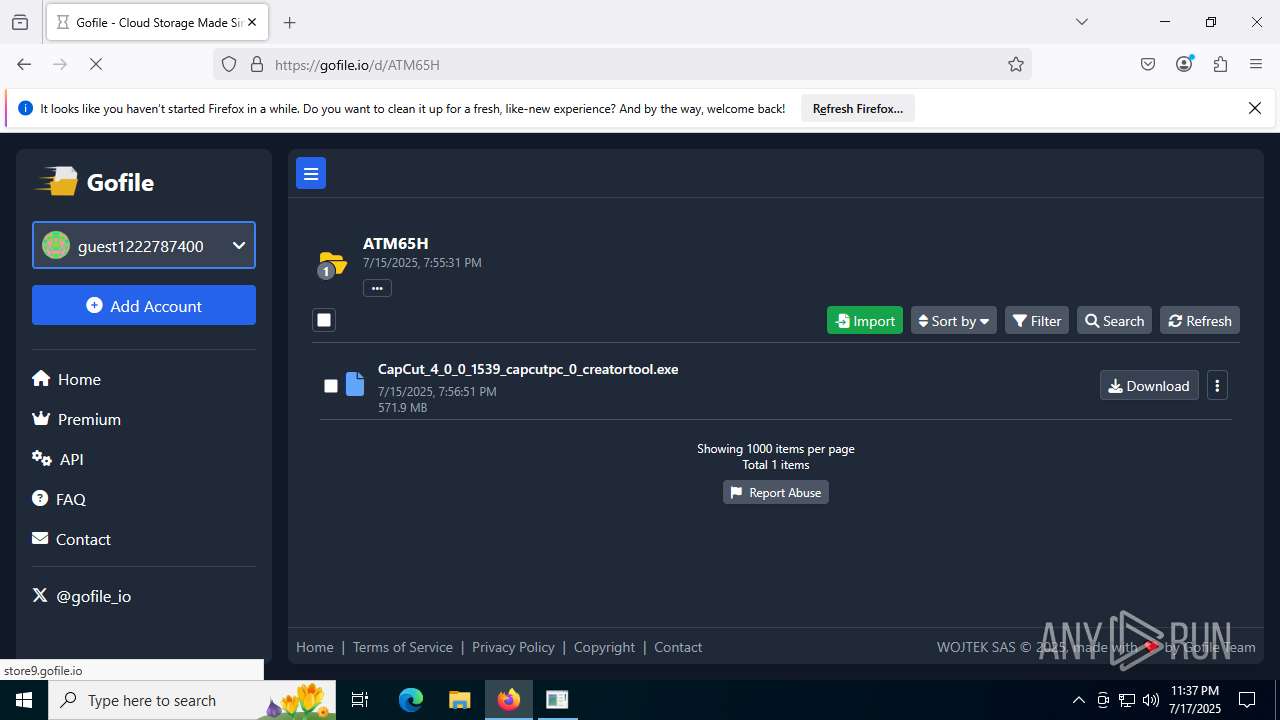This screenshot has height=720, width=1280.
Task: Open the @gofile_io X profile link
Action: 82,596
